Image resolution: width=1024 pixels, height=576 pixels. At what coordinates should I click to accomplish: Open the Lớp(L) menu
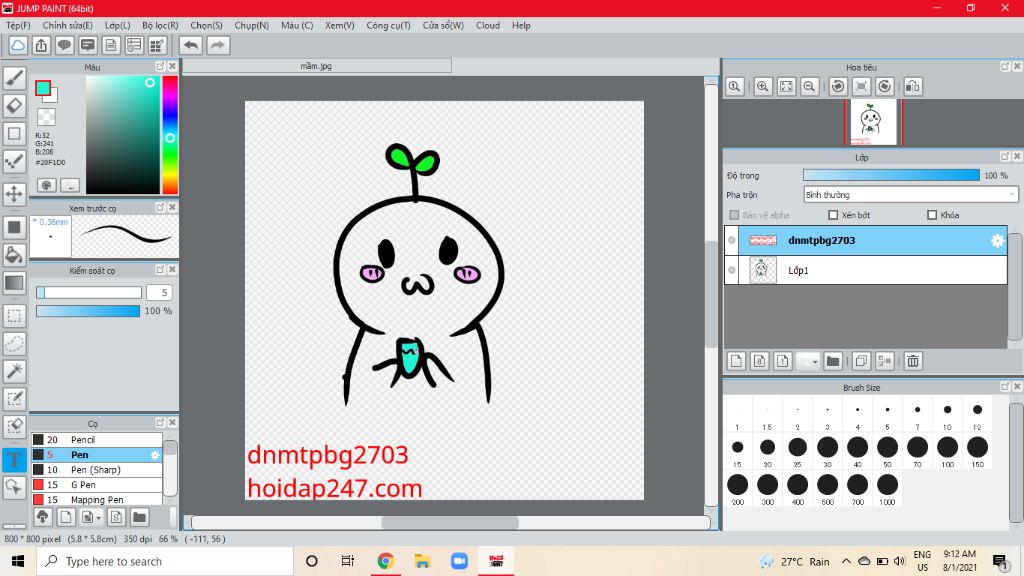coord(118,25)
